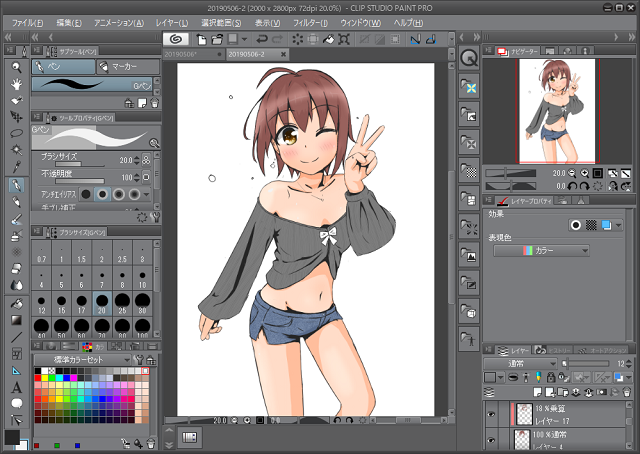The height and width of the screenshot is (454, 640).
Task: Select strong anti-aliasing option
Action: tap(135, 194)
